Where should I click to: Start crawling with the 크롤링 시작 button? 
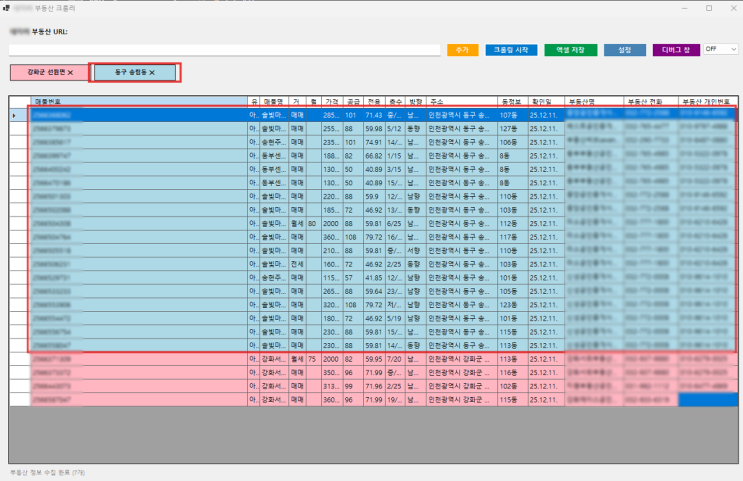[x=511, y=50]
